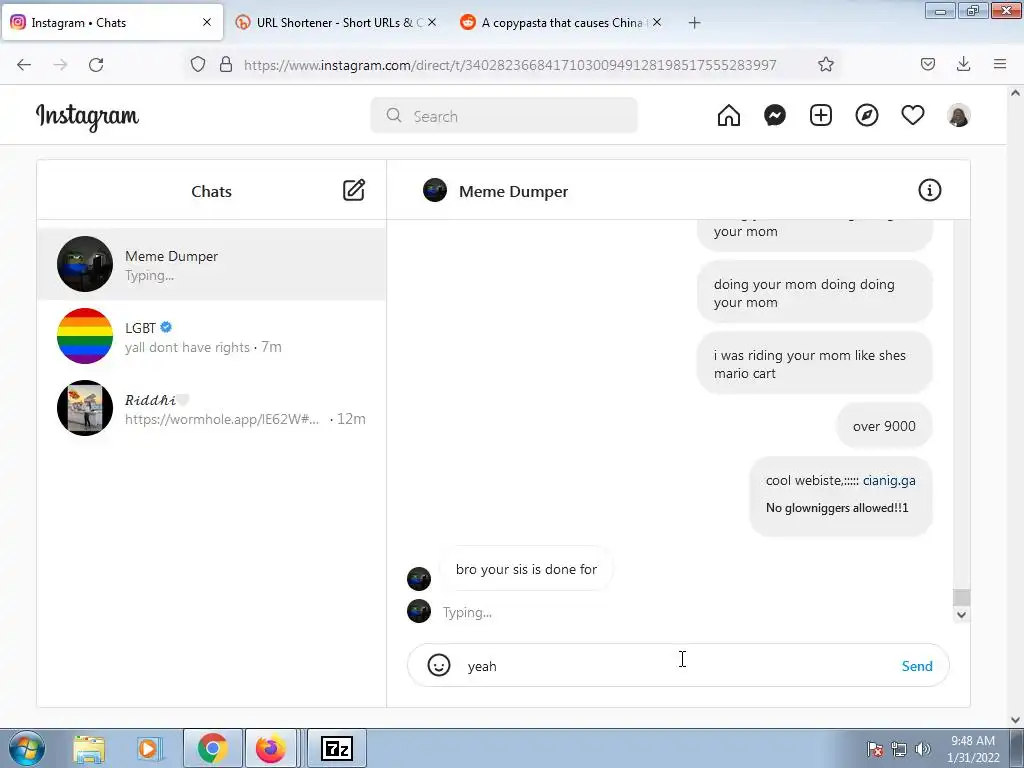Click the taskbar clock 9:48 AM
1024x768 pixels.
[x=973, y=741]
